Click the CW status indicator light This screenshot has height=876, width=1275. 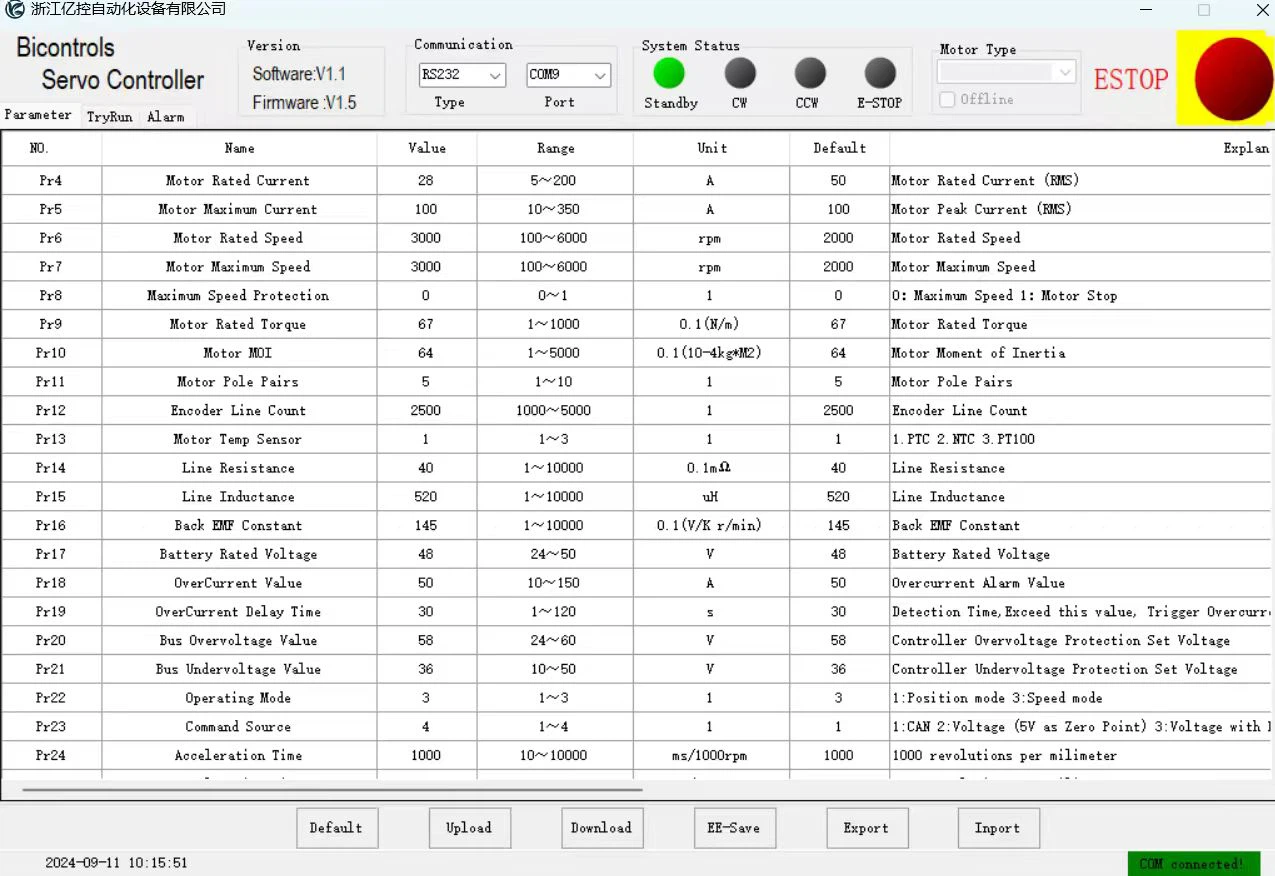[x=740, y=73]
